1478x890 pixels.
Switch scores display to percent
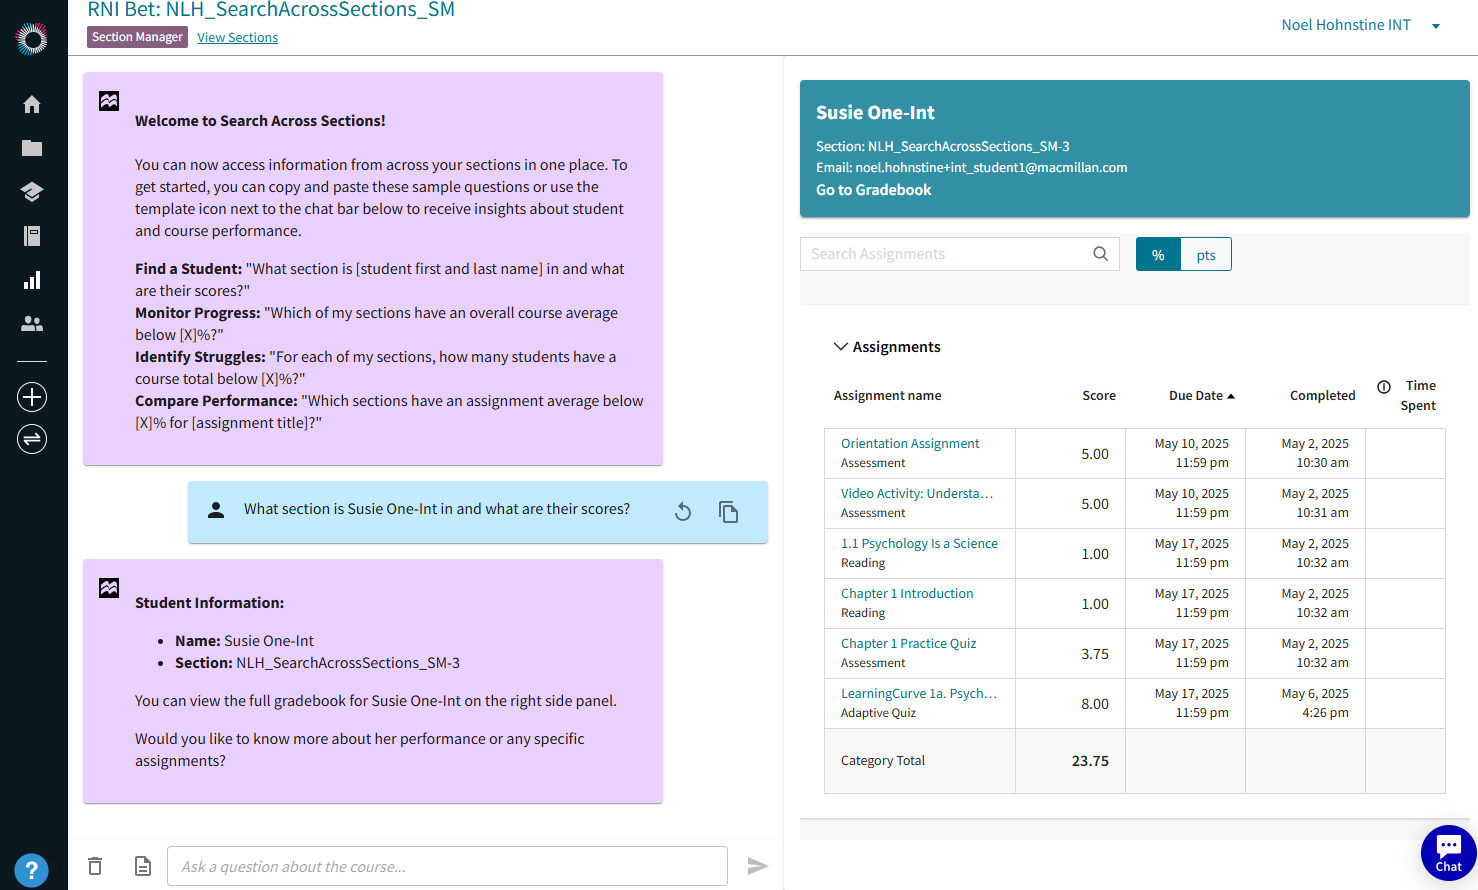point(1157,254)
